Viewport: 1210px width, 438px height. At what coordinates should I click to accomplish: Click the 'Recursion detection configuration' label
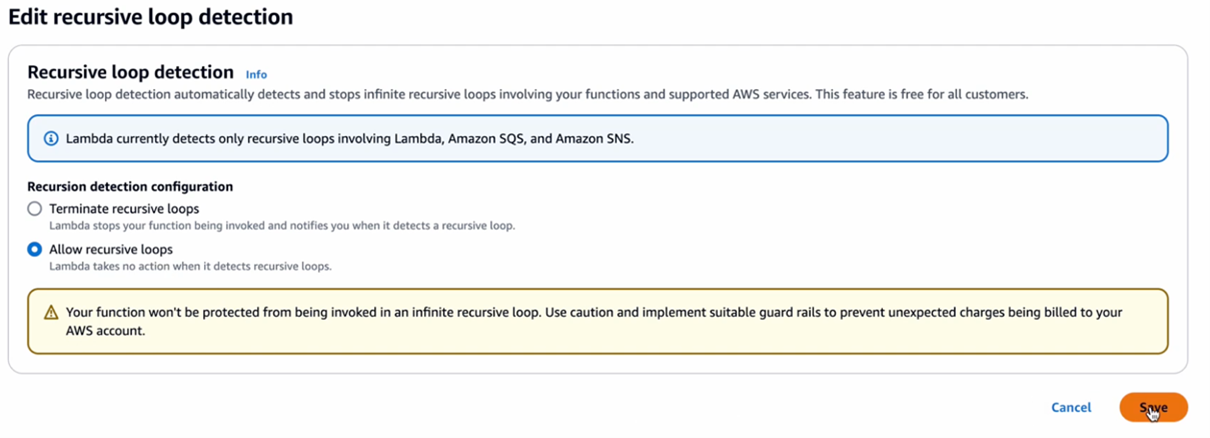click(130, 187)
